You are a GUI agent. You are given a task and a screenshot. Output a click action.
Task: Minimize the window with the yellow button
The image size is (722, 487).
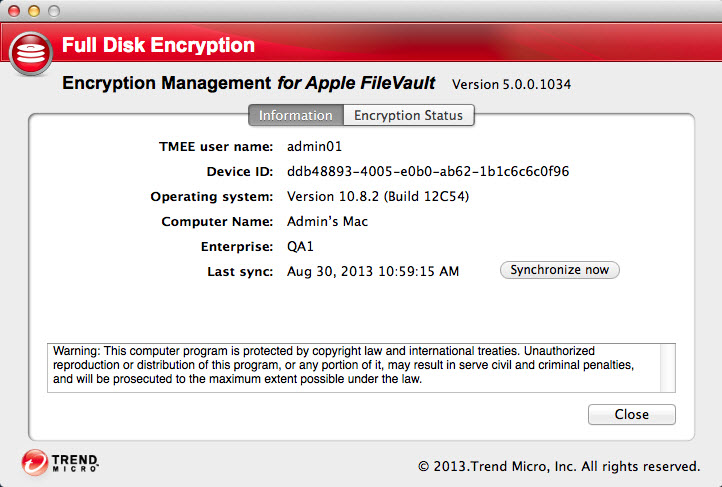[x=33, y=10]
